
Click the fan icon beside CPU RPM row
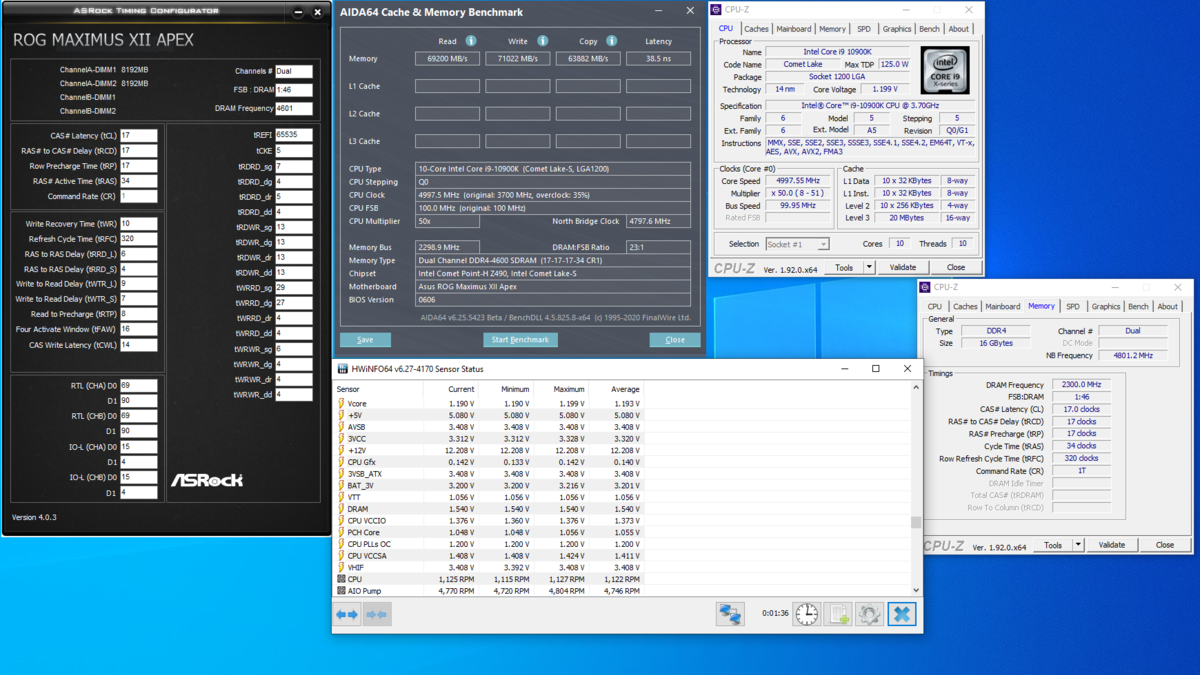(341, 579)
